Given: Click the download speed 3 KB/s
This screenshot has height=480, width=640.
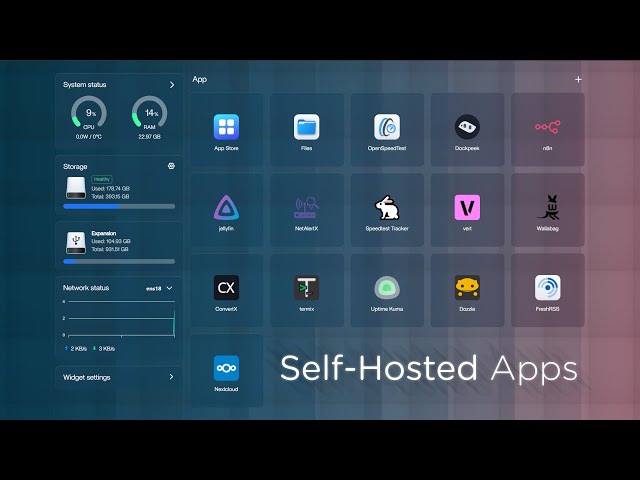Looking at the screenshot, I should (x=104, y=349).
